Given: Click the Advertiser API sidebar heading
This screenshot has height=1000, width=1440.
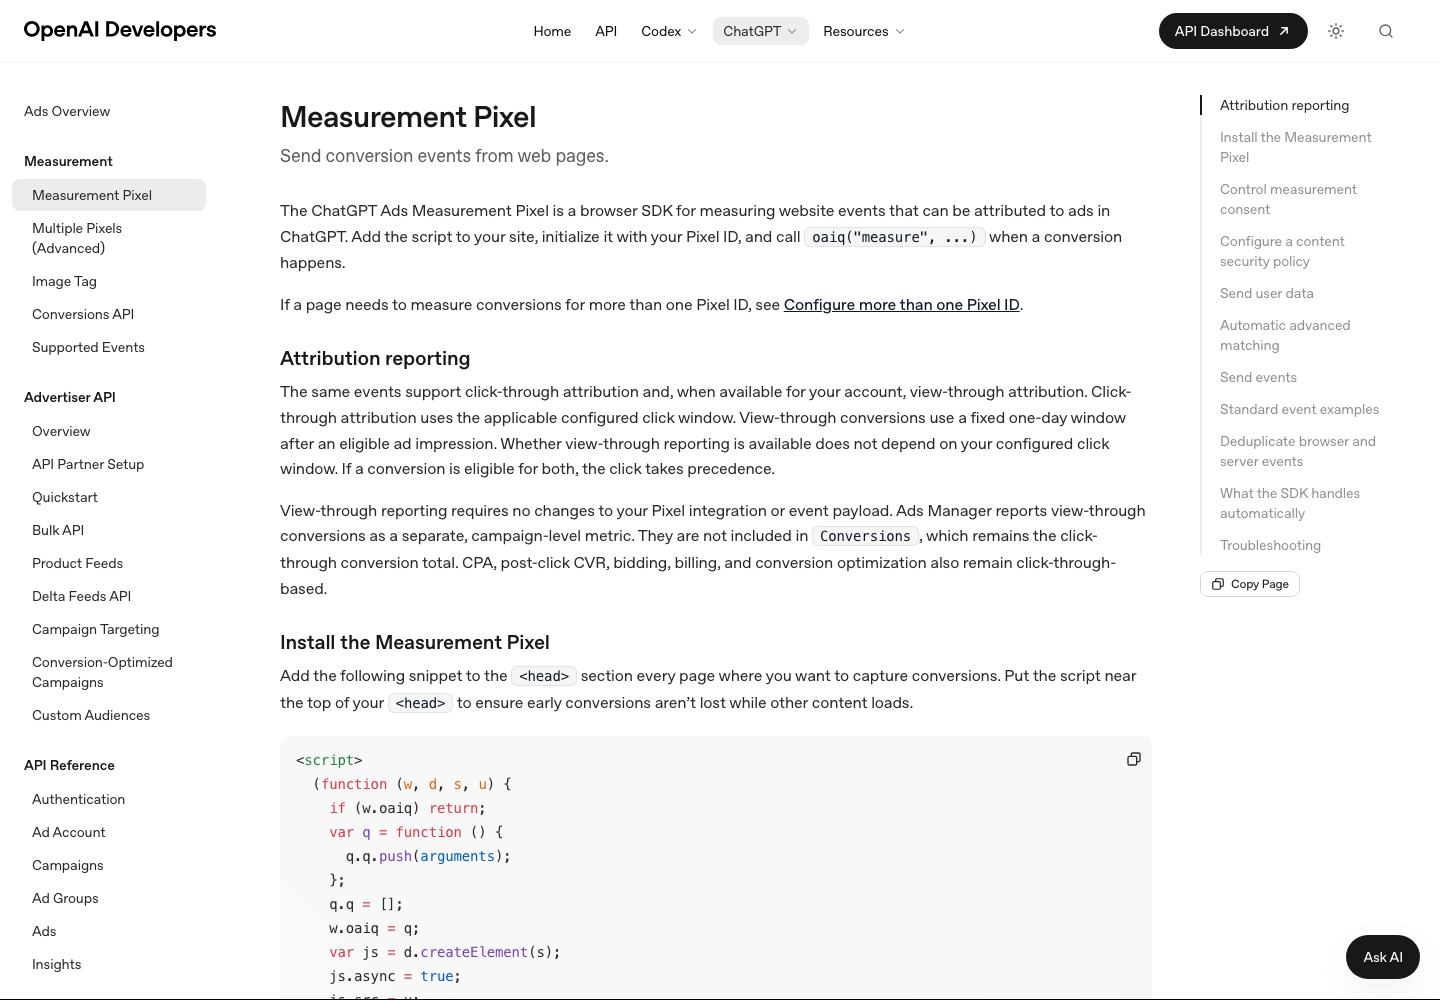Looking at the screenshot, I should pos(70,397).
